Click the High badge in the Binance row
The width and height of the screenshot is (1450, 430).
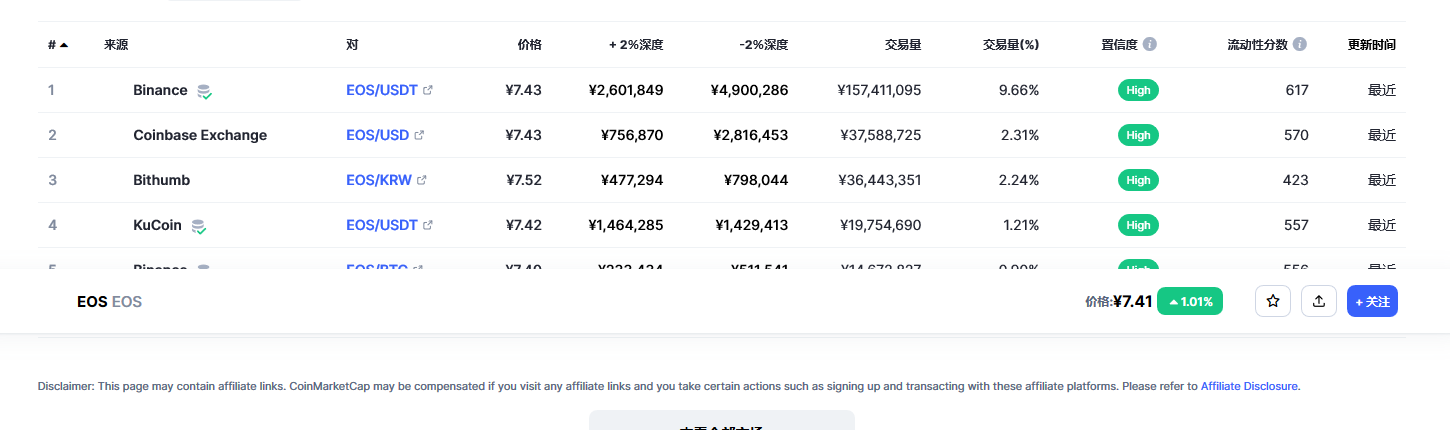[1138, 90]
